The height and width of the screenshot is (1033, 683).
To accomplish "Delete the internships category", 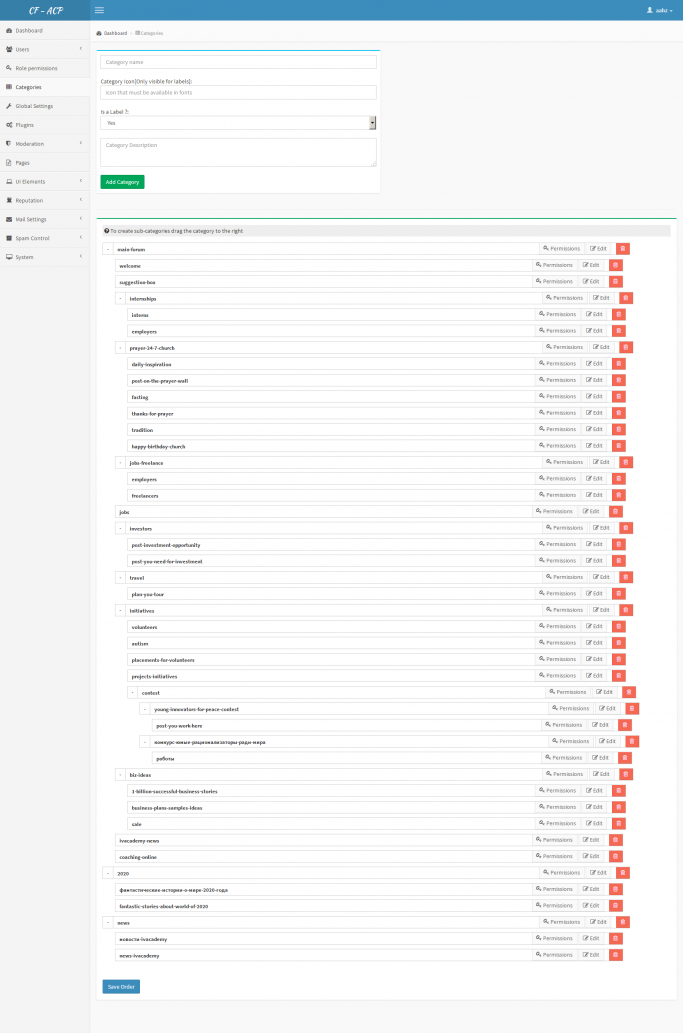I will tap(626, 298).
